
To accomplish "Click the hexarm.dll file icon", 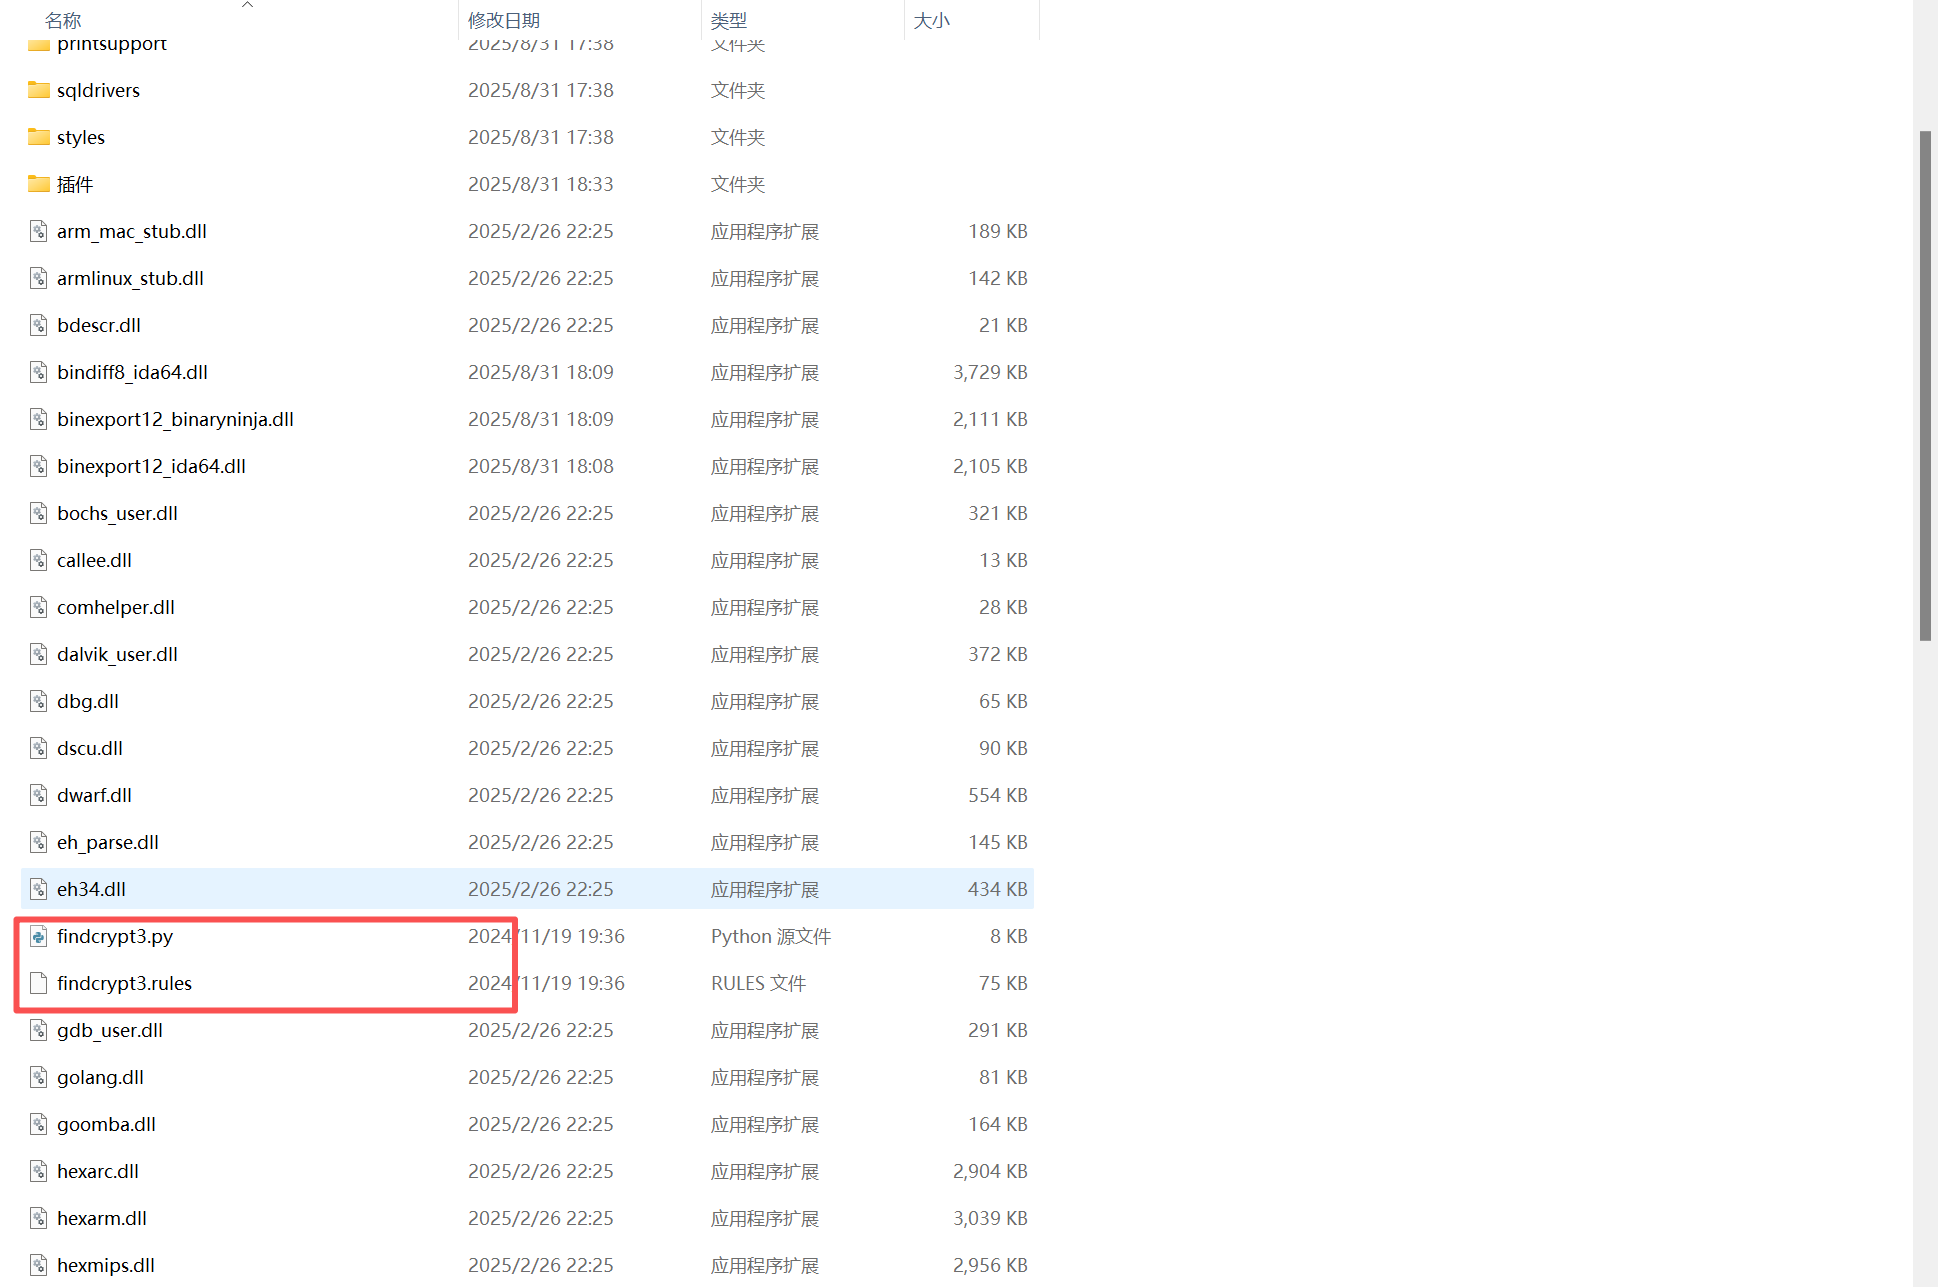I will (x=38, y=1218).
